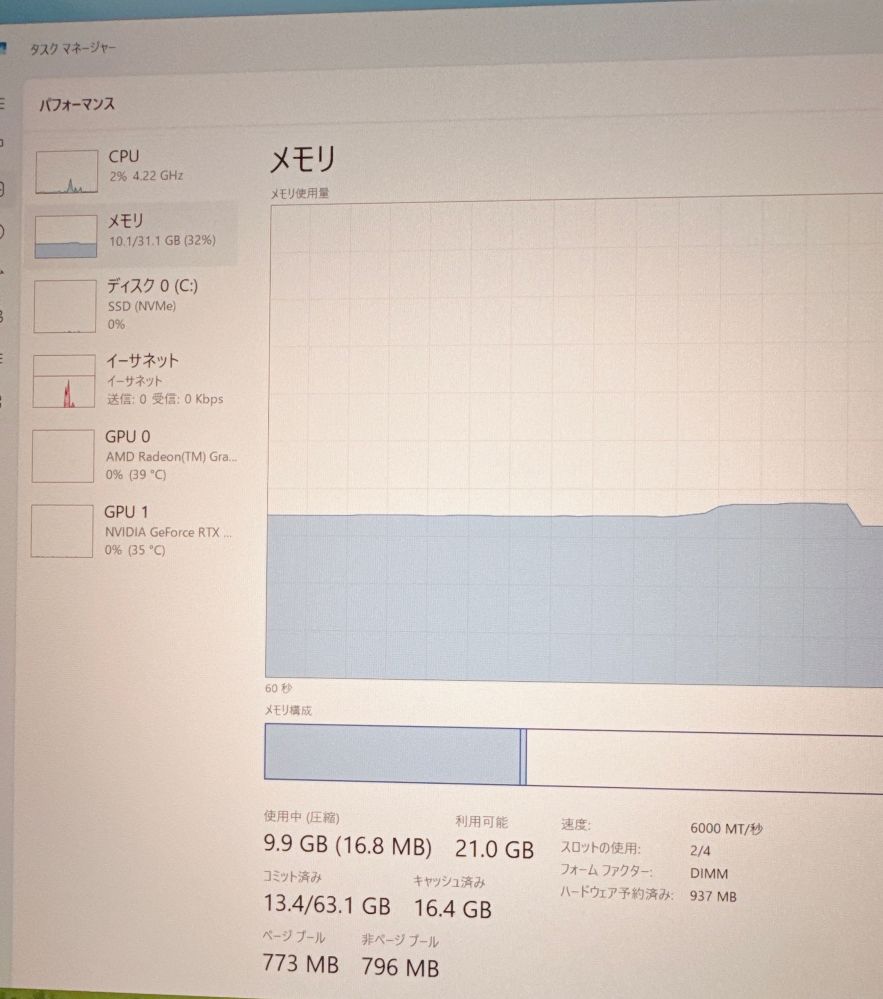Image resolution: width=883 pixels, height=999 pixels.
Task: Click the フォーム ファクター label
Action: pos(607,870)
